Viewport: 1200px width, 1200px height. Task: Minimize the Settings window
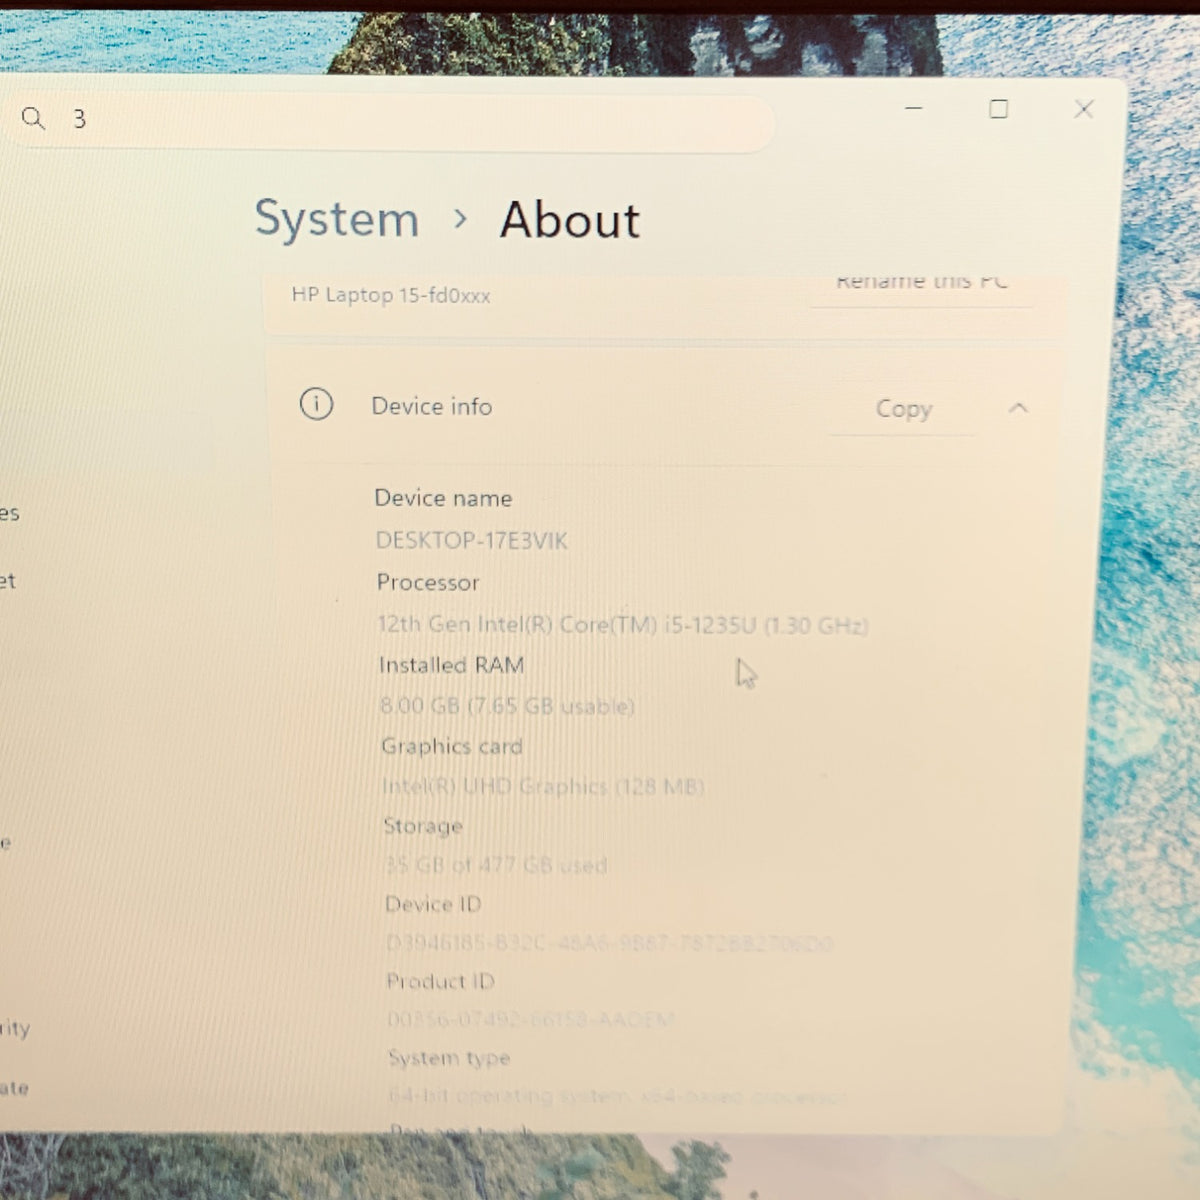pyautogui.click(x=913, y=108)
